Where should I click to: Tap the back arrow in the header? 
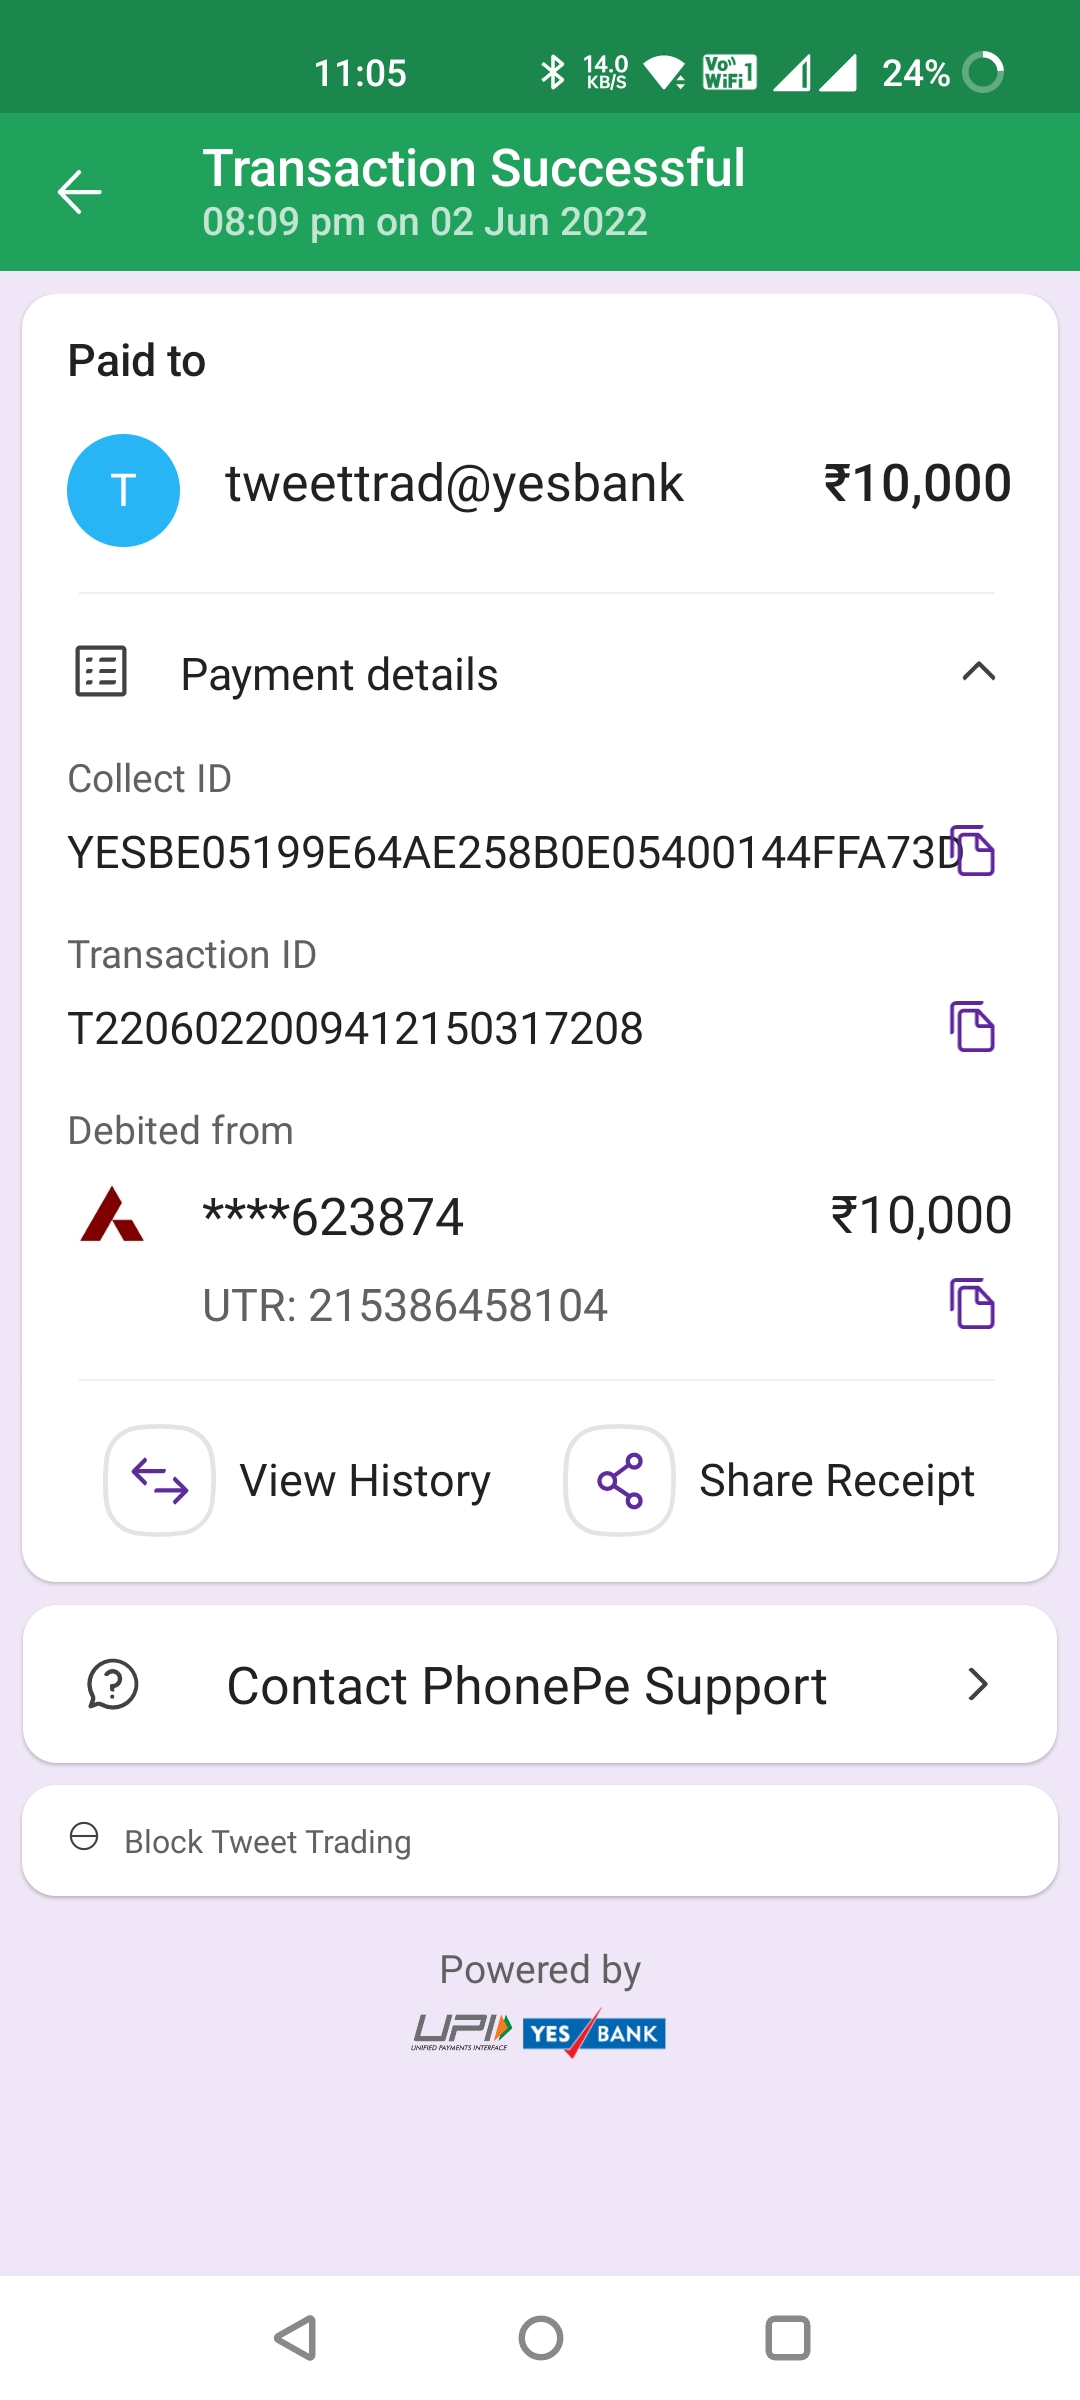pyautogui.click(x=80, y=192)
